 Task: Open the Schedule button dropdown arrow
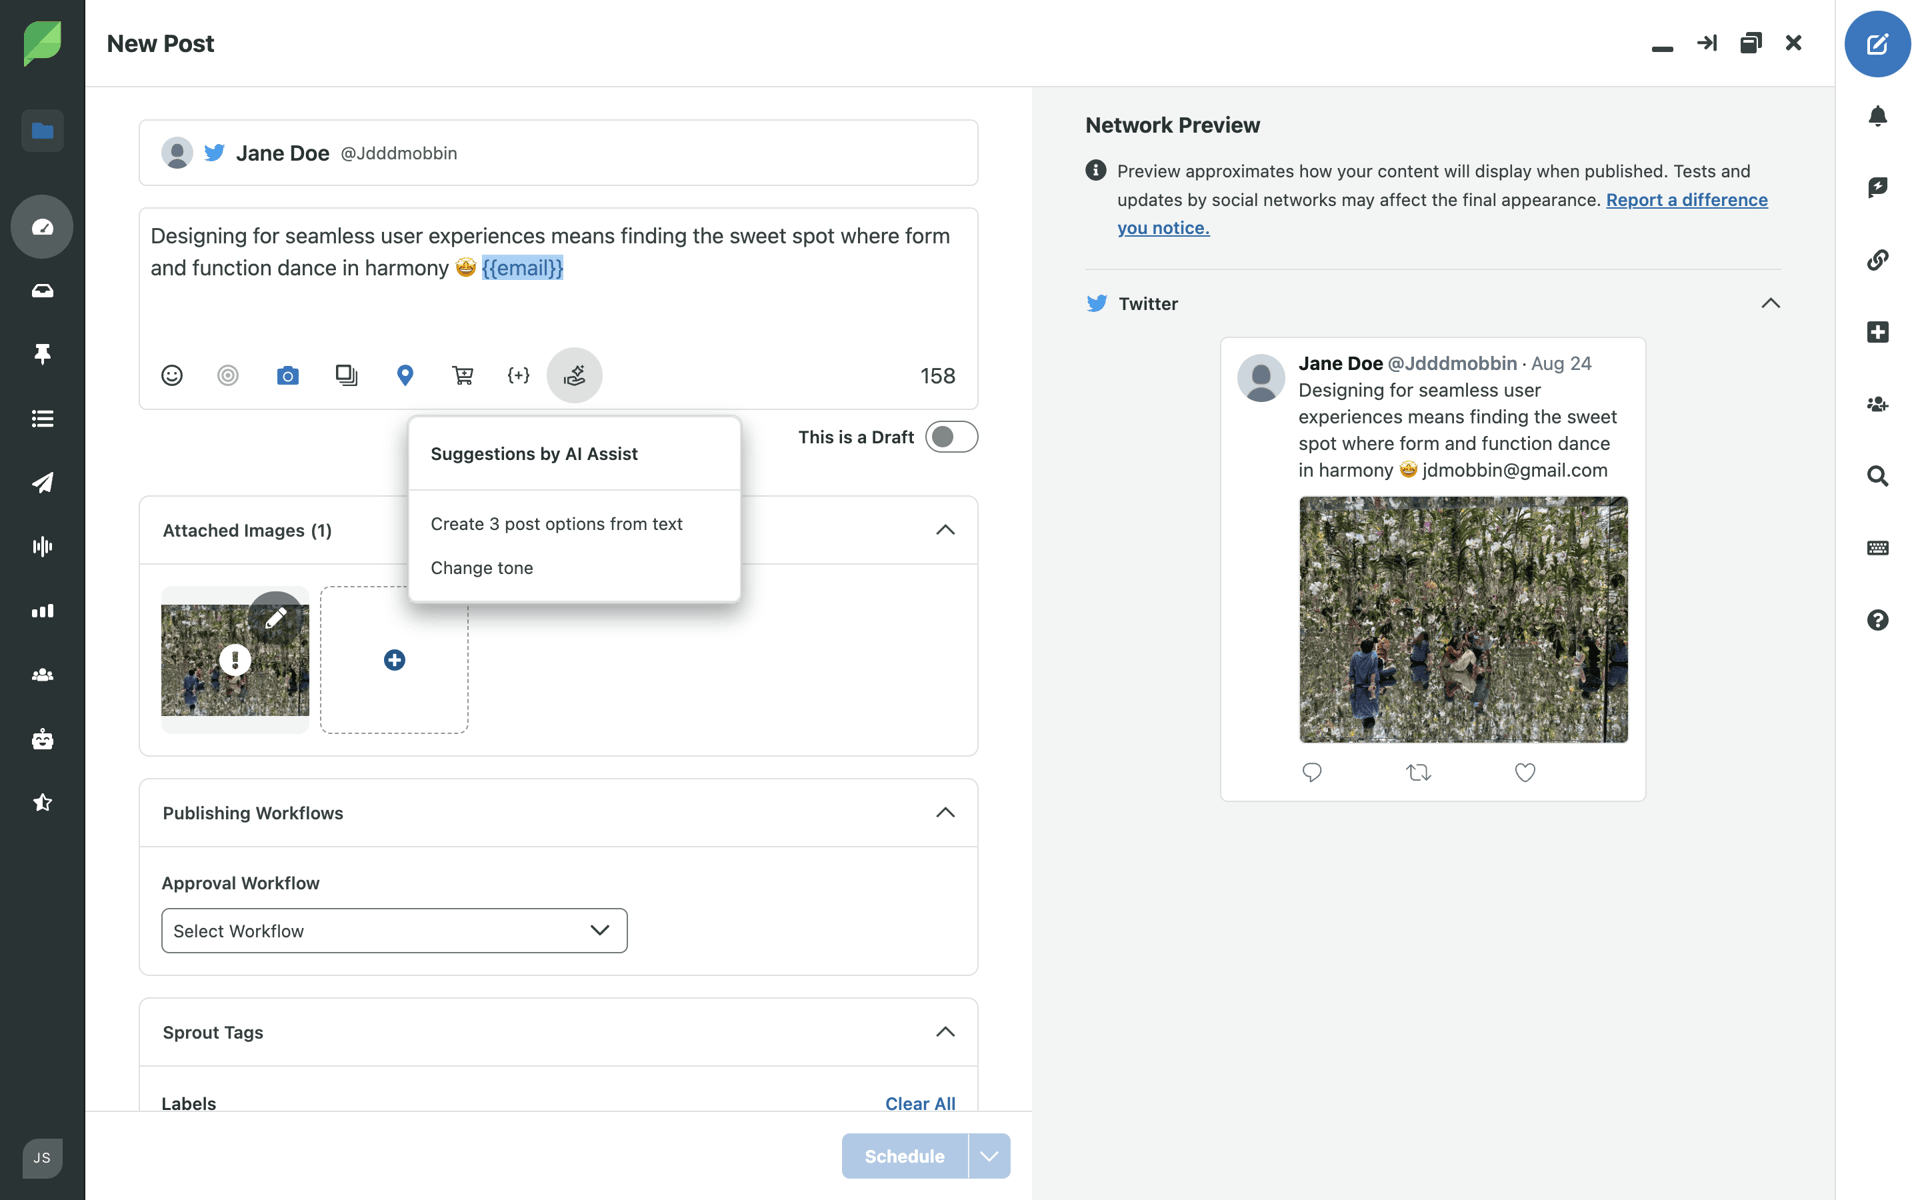[989, 1156]
